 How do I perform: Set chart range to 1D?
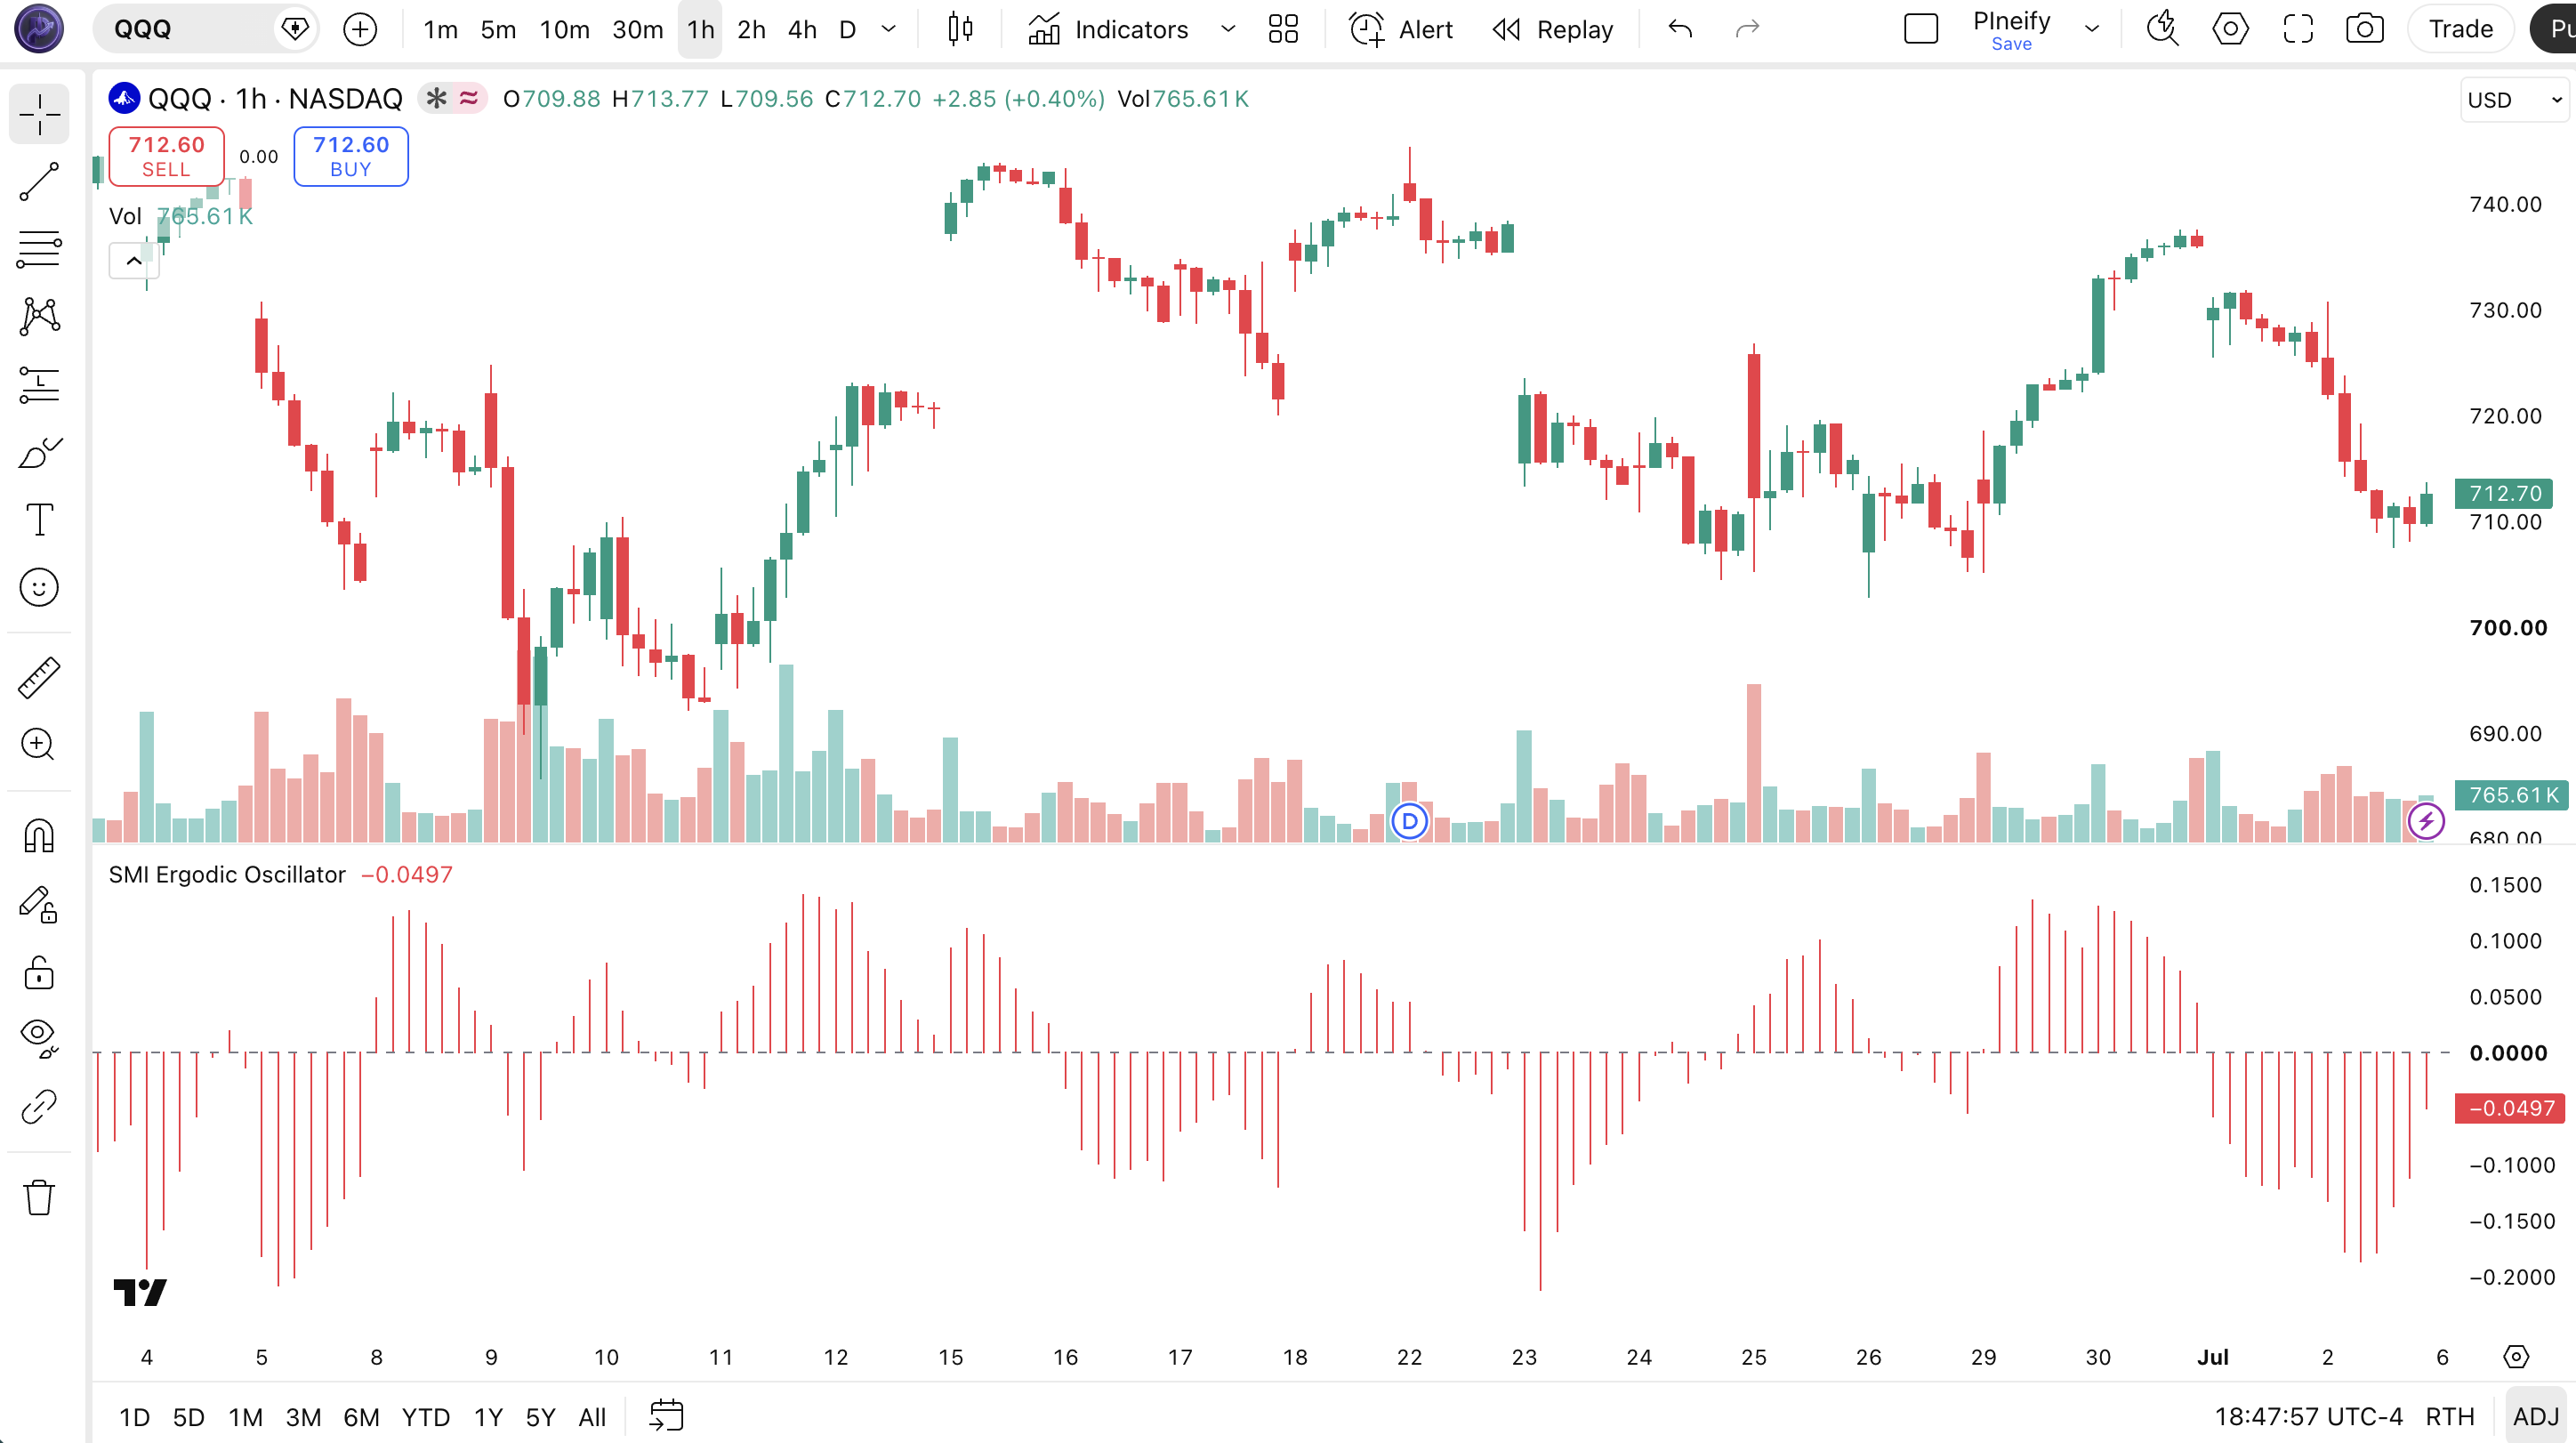pos(134,1417)
